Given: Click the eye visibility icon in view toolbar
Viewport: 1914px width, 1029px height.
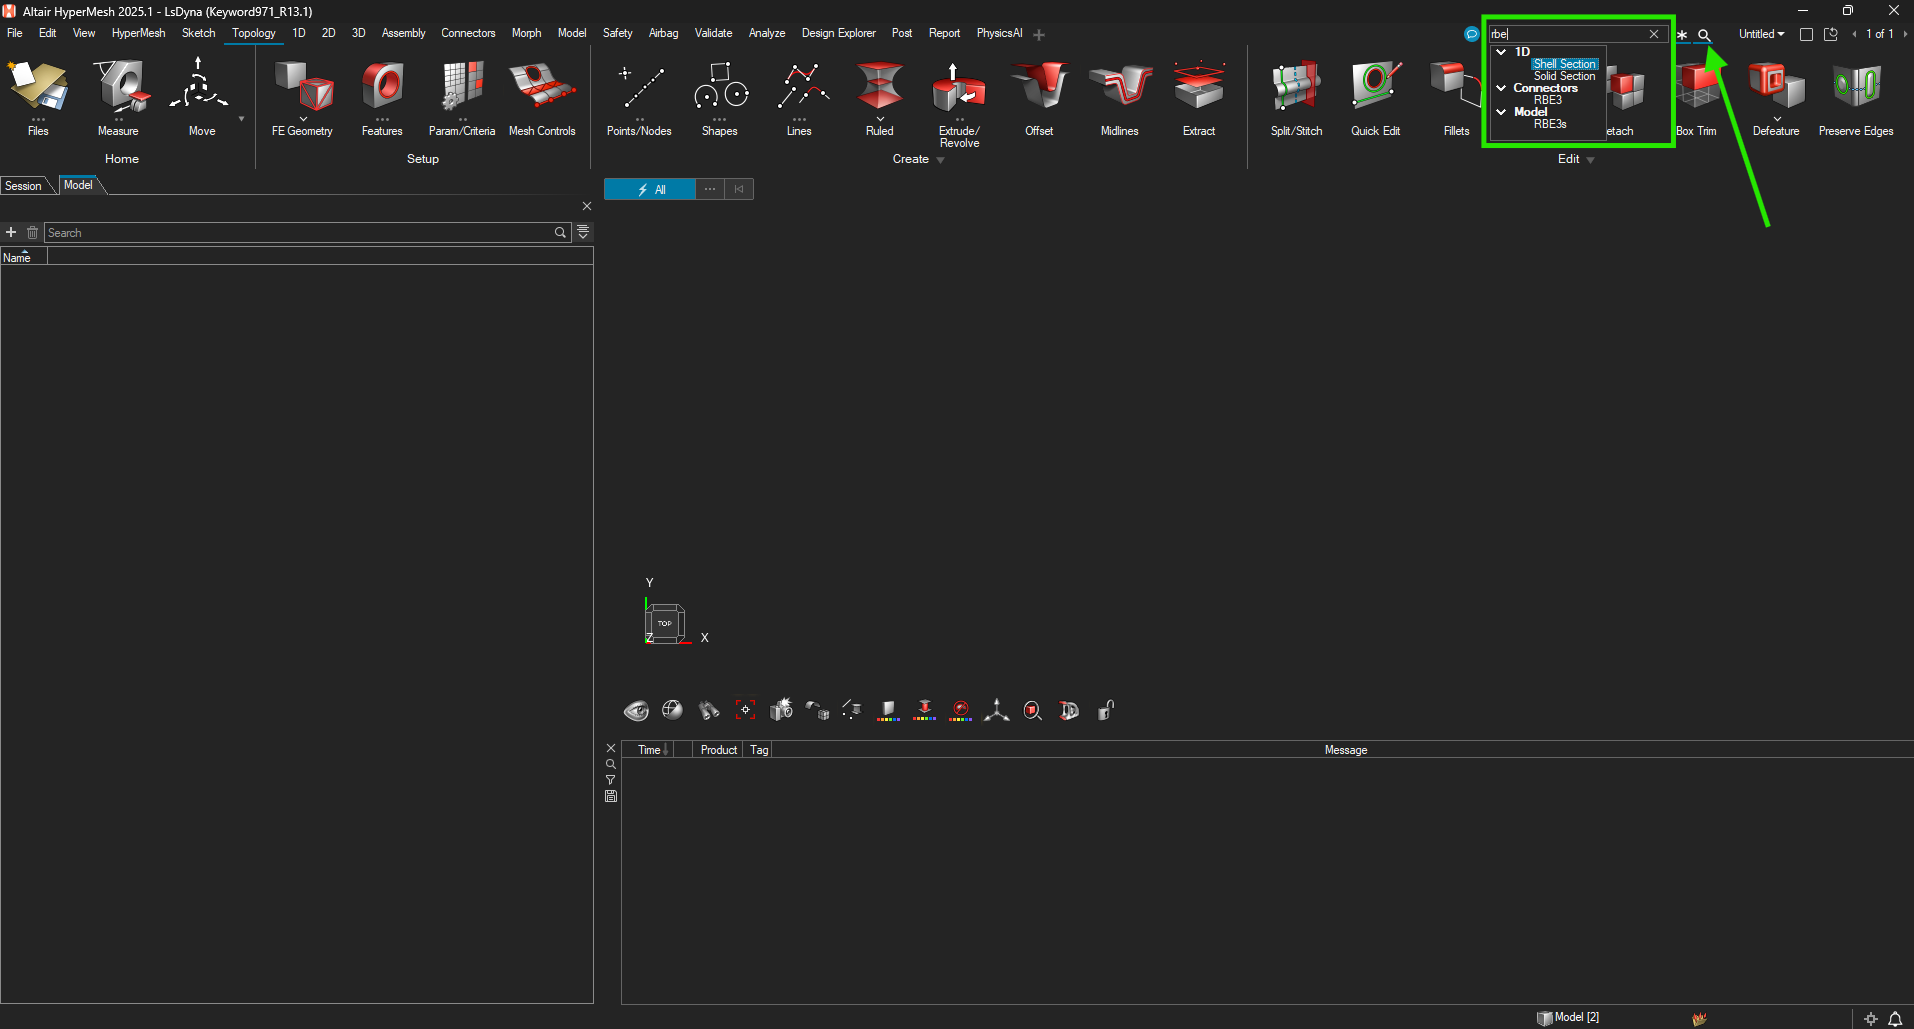Looking at the screenshot, I should pyautogui.click(x=636, y=710).
